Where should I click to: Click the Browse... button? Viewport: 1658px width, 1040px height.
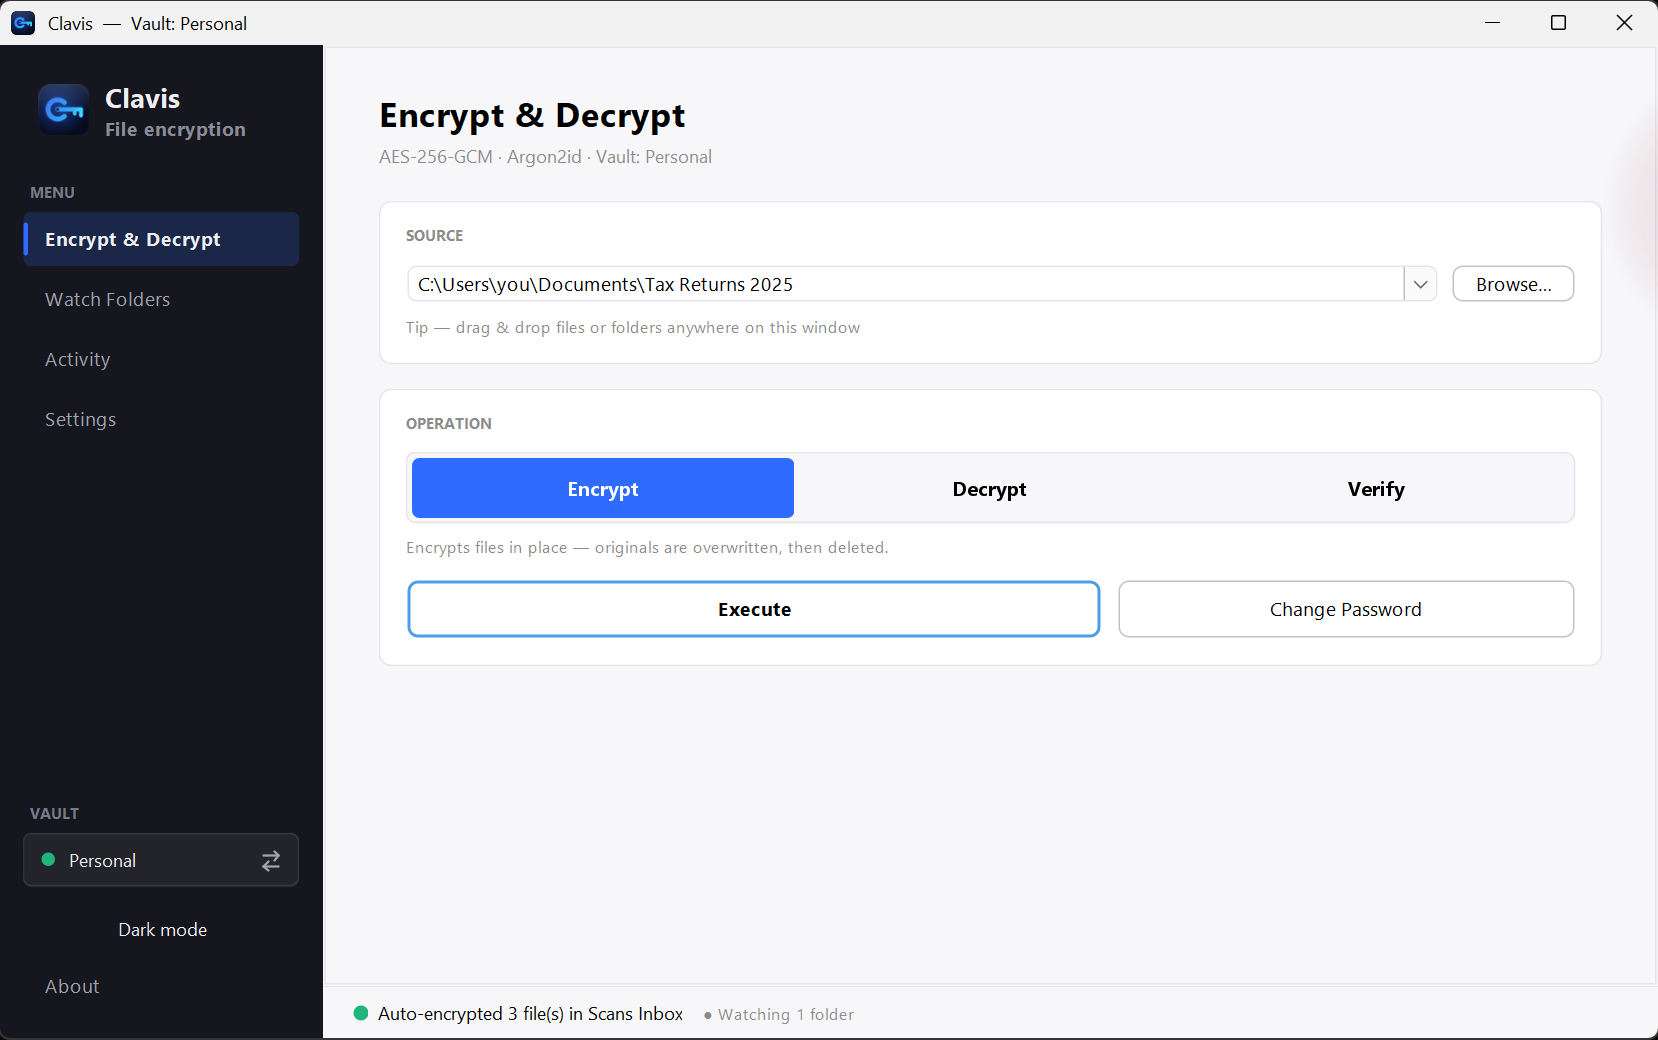coord(1513,284)
